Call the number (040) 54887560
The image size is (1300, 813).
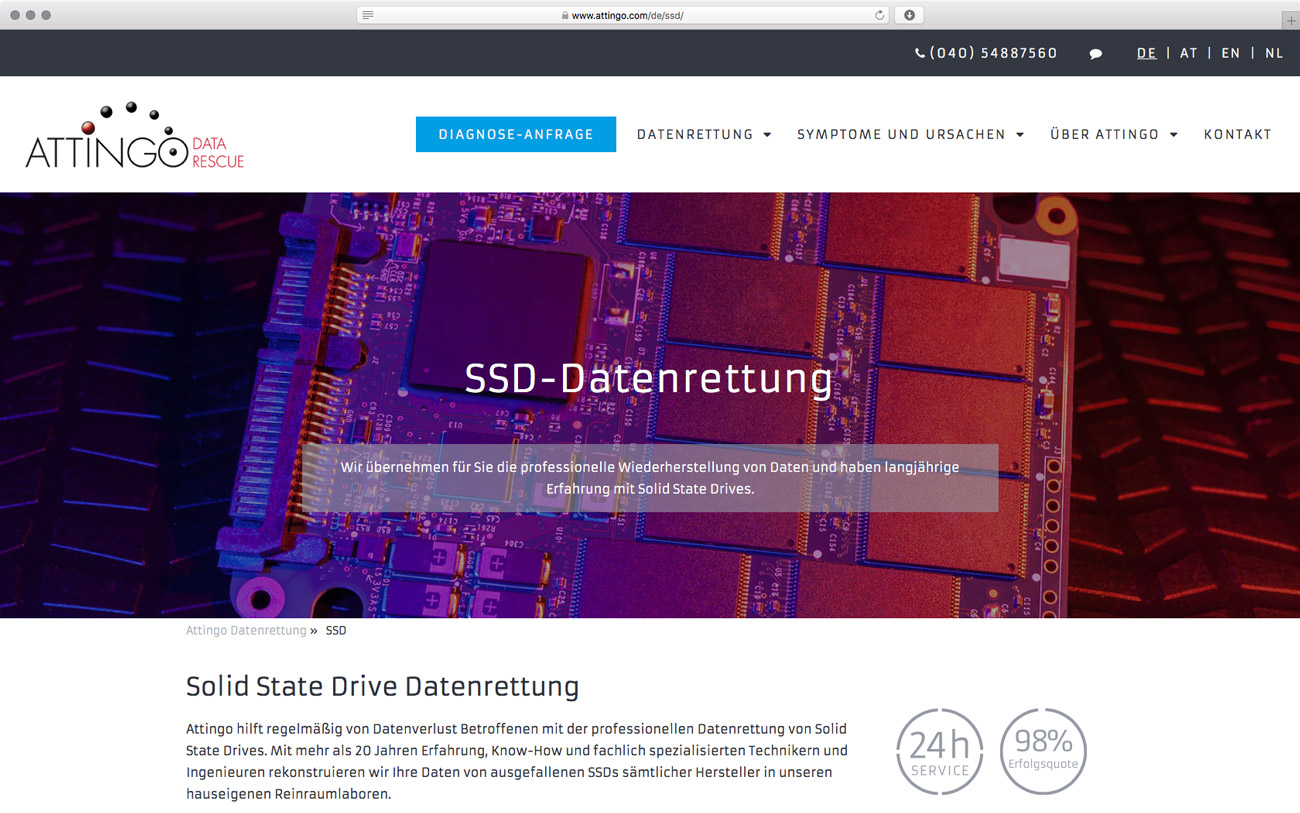993,54
